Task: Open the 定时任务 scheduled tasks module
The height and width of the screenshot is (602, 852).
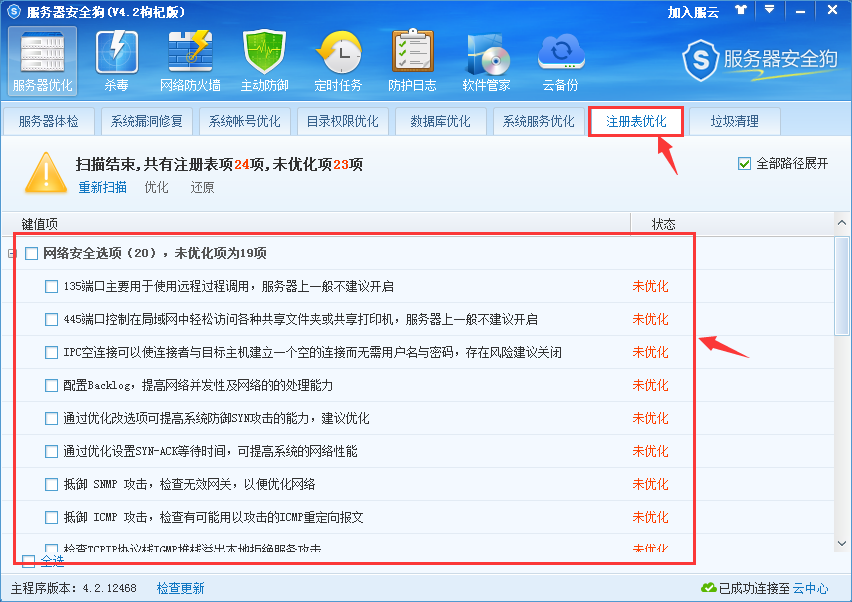Action: coord(338,61)
